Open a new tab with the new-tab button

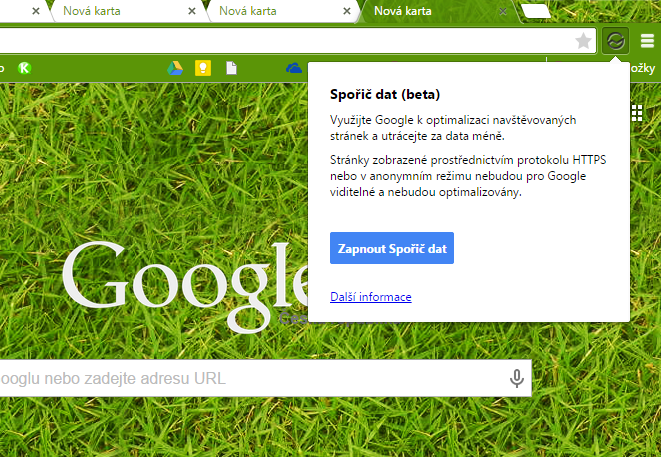(x=536, y=11)
